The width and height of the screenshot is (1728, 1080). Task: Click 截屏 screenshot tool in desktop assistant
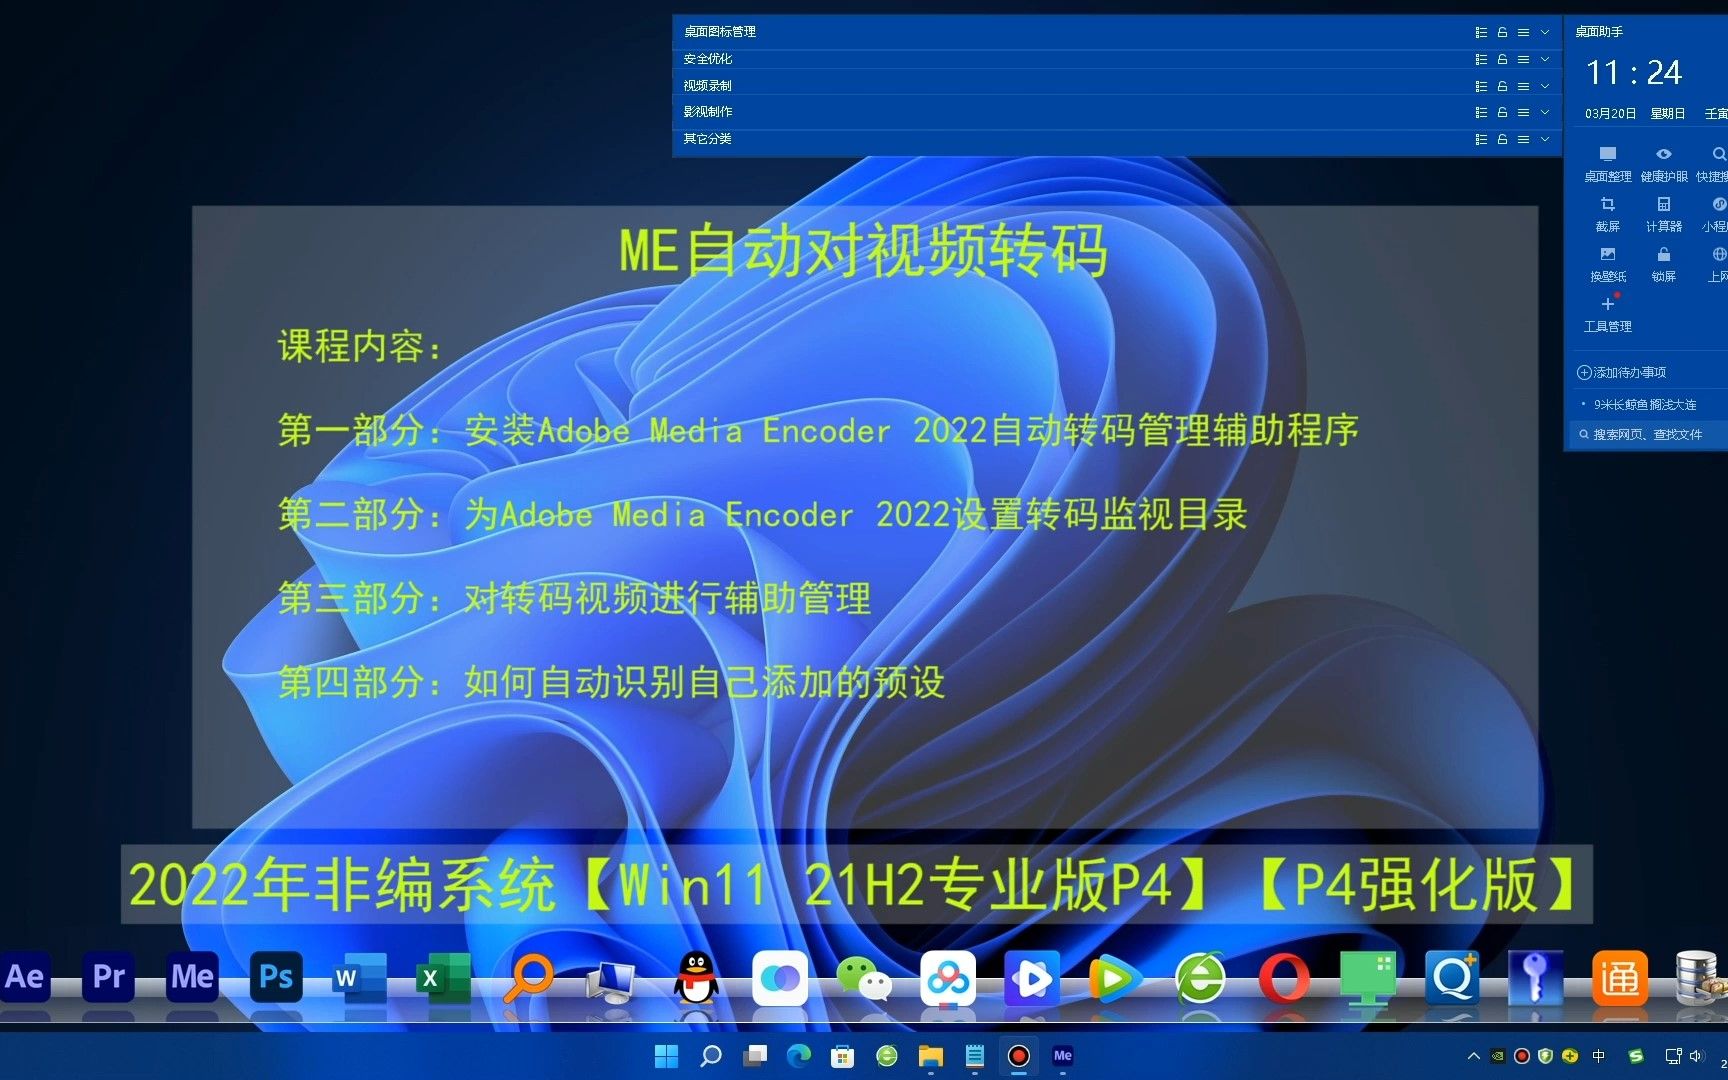[1608, 214]
